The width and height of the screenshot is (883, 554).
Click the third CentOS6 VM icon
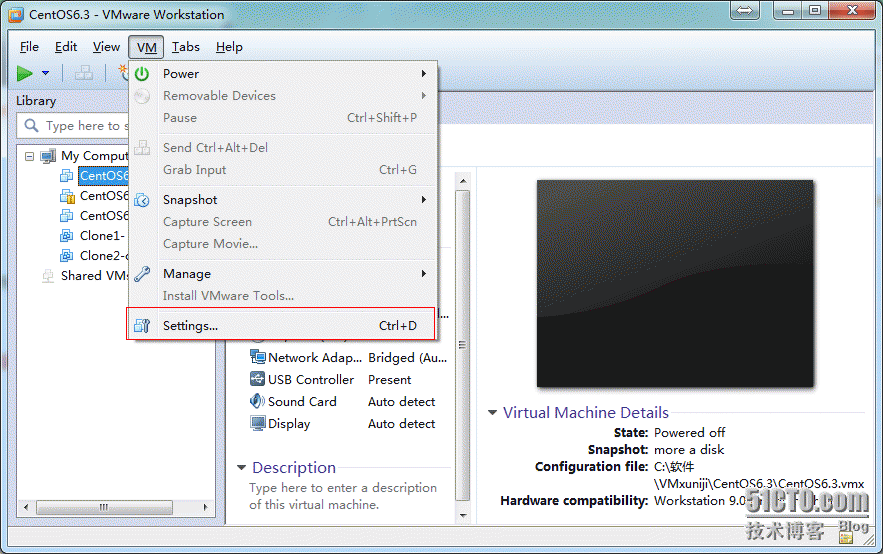[66, 216]
